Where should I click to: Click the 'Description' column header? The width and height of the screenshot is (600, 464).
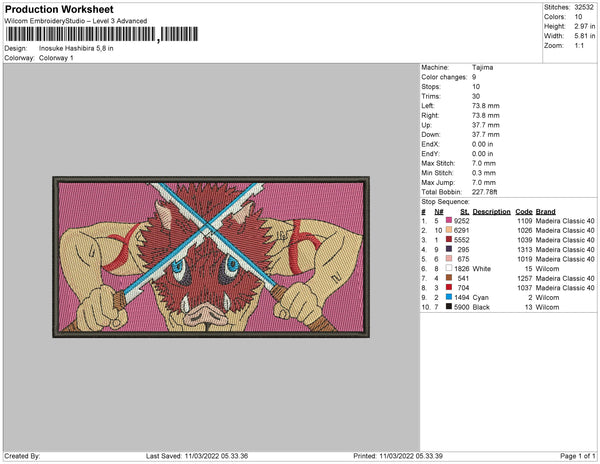pos(491,212)
